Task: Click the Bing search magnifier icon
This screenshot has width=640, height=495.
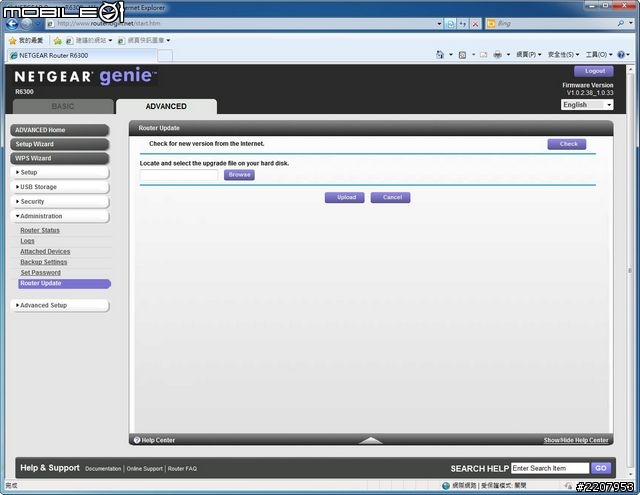Action: point(621,24)
